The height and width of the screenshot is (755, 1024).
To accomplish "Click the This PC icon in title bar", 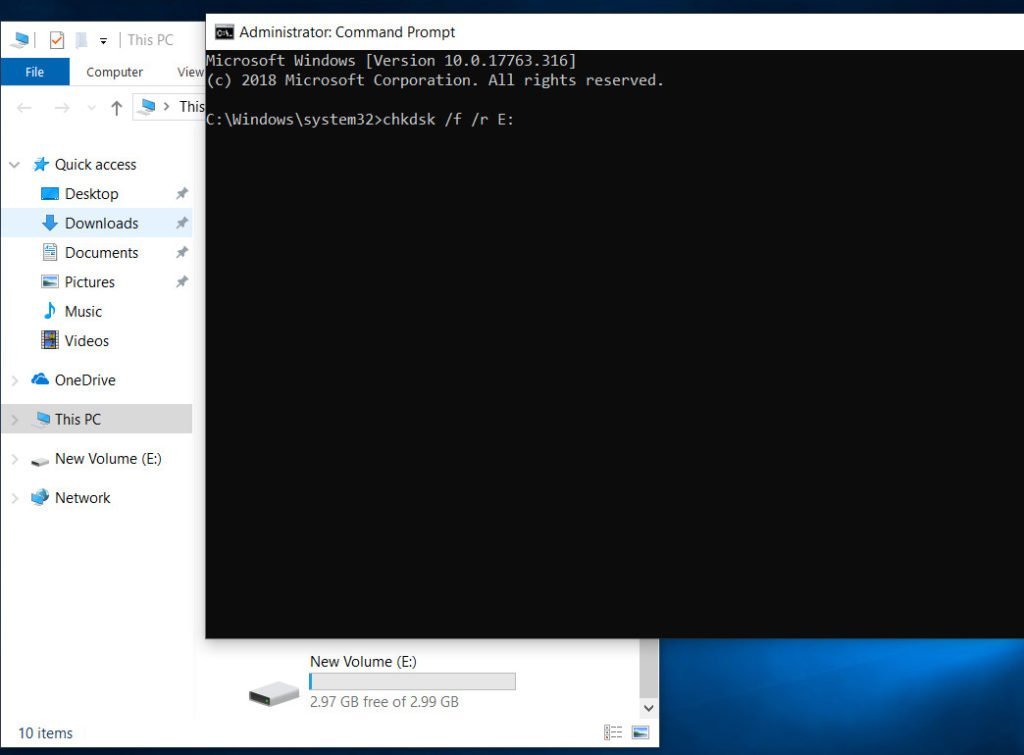I will click(x=20, y=40).
